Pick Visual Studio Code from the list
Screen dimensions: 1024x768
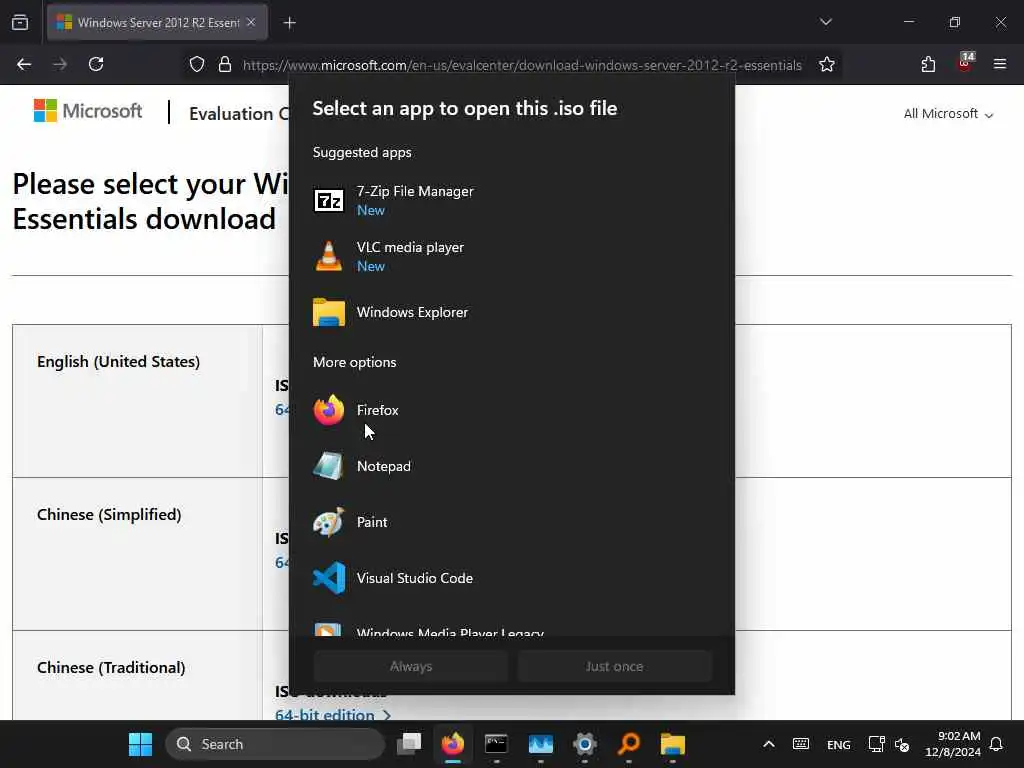[511, 578]
